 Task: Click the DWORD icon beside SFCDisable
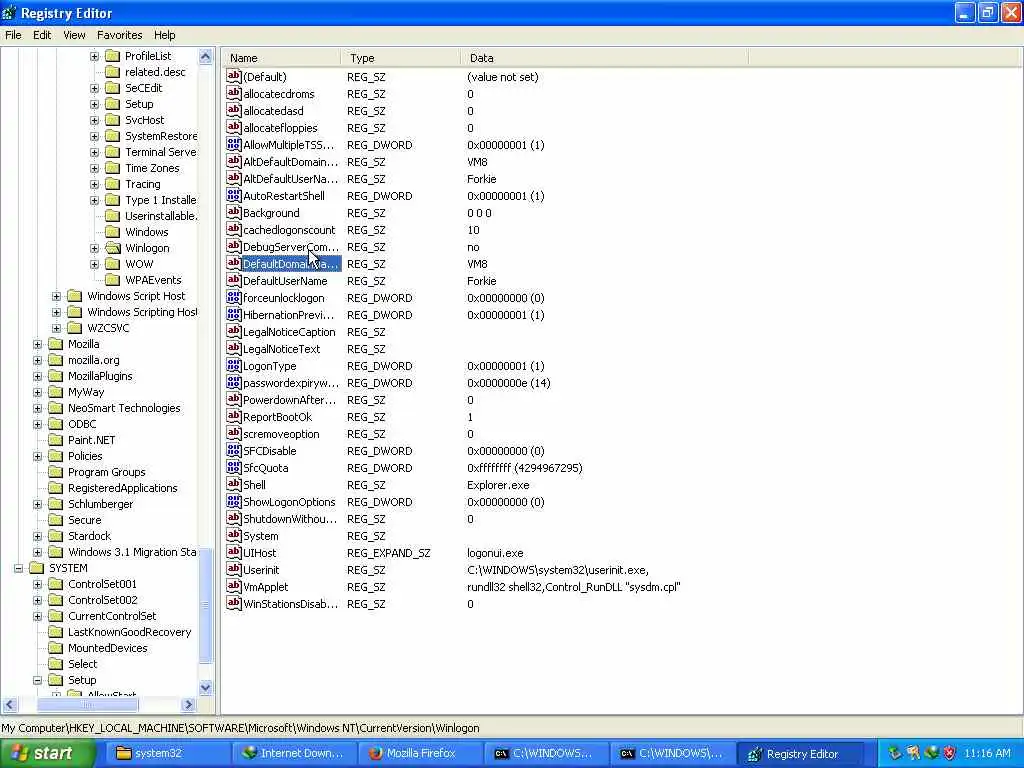click(234, 450)
